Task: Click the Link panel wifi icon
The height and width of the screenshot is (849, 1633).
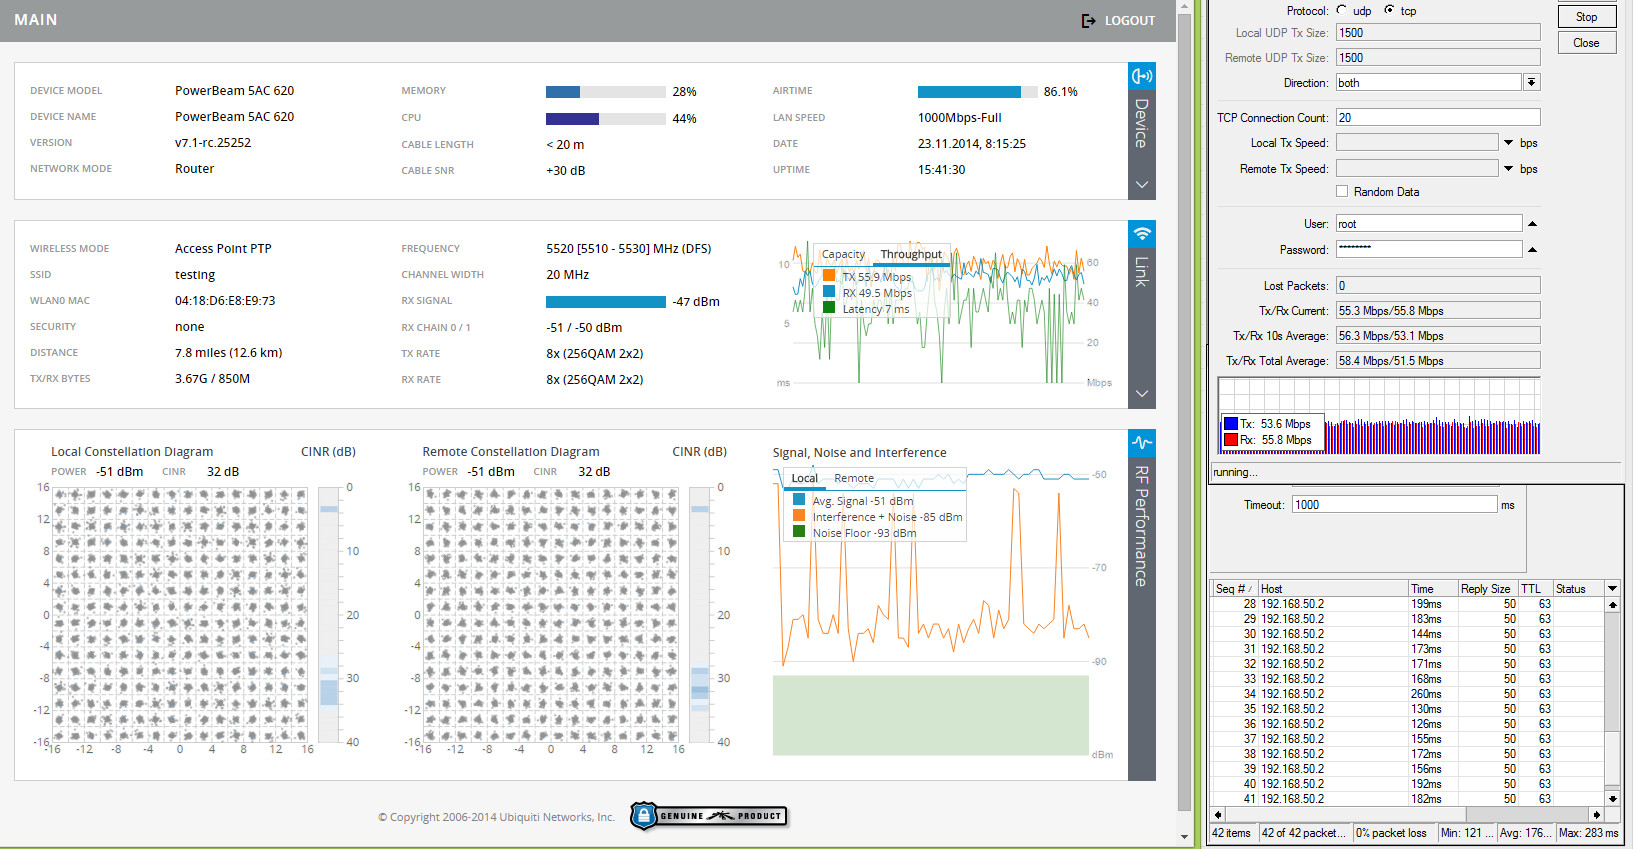Action: click(x=1142, y=234)
